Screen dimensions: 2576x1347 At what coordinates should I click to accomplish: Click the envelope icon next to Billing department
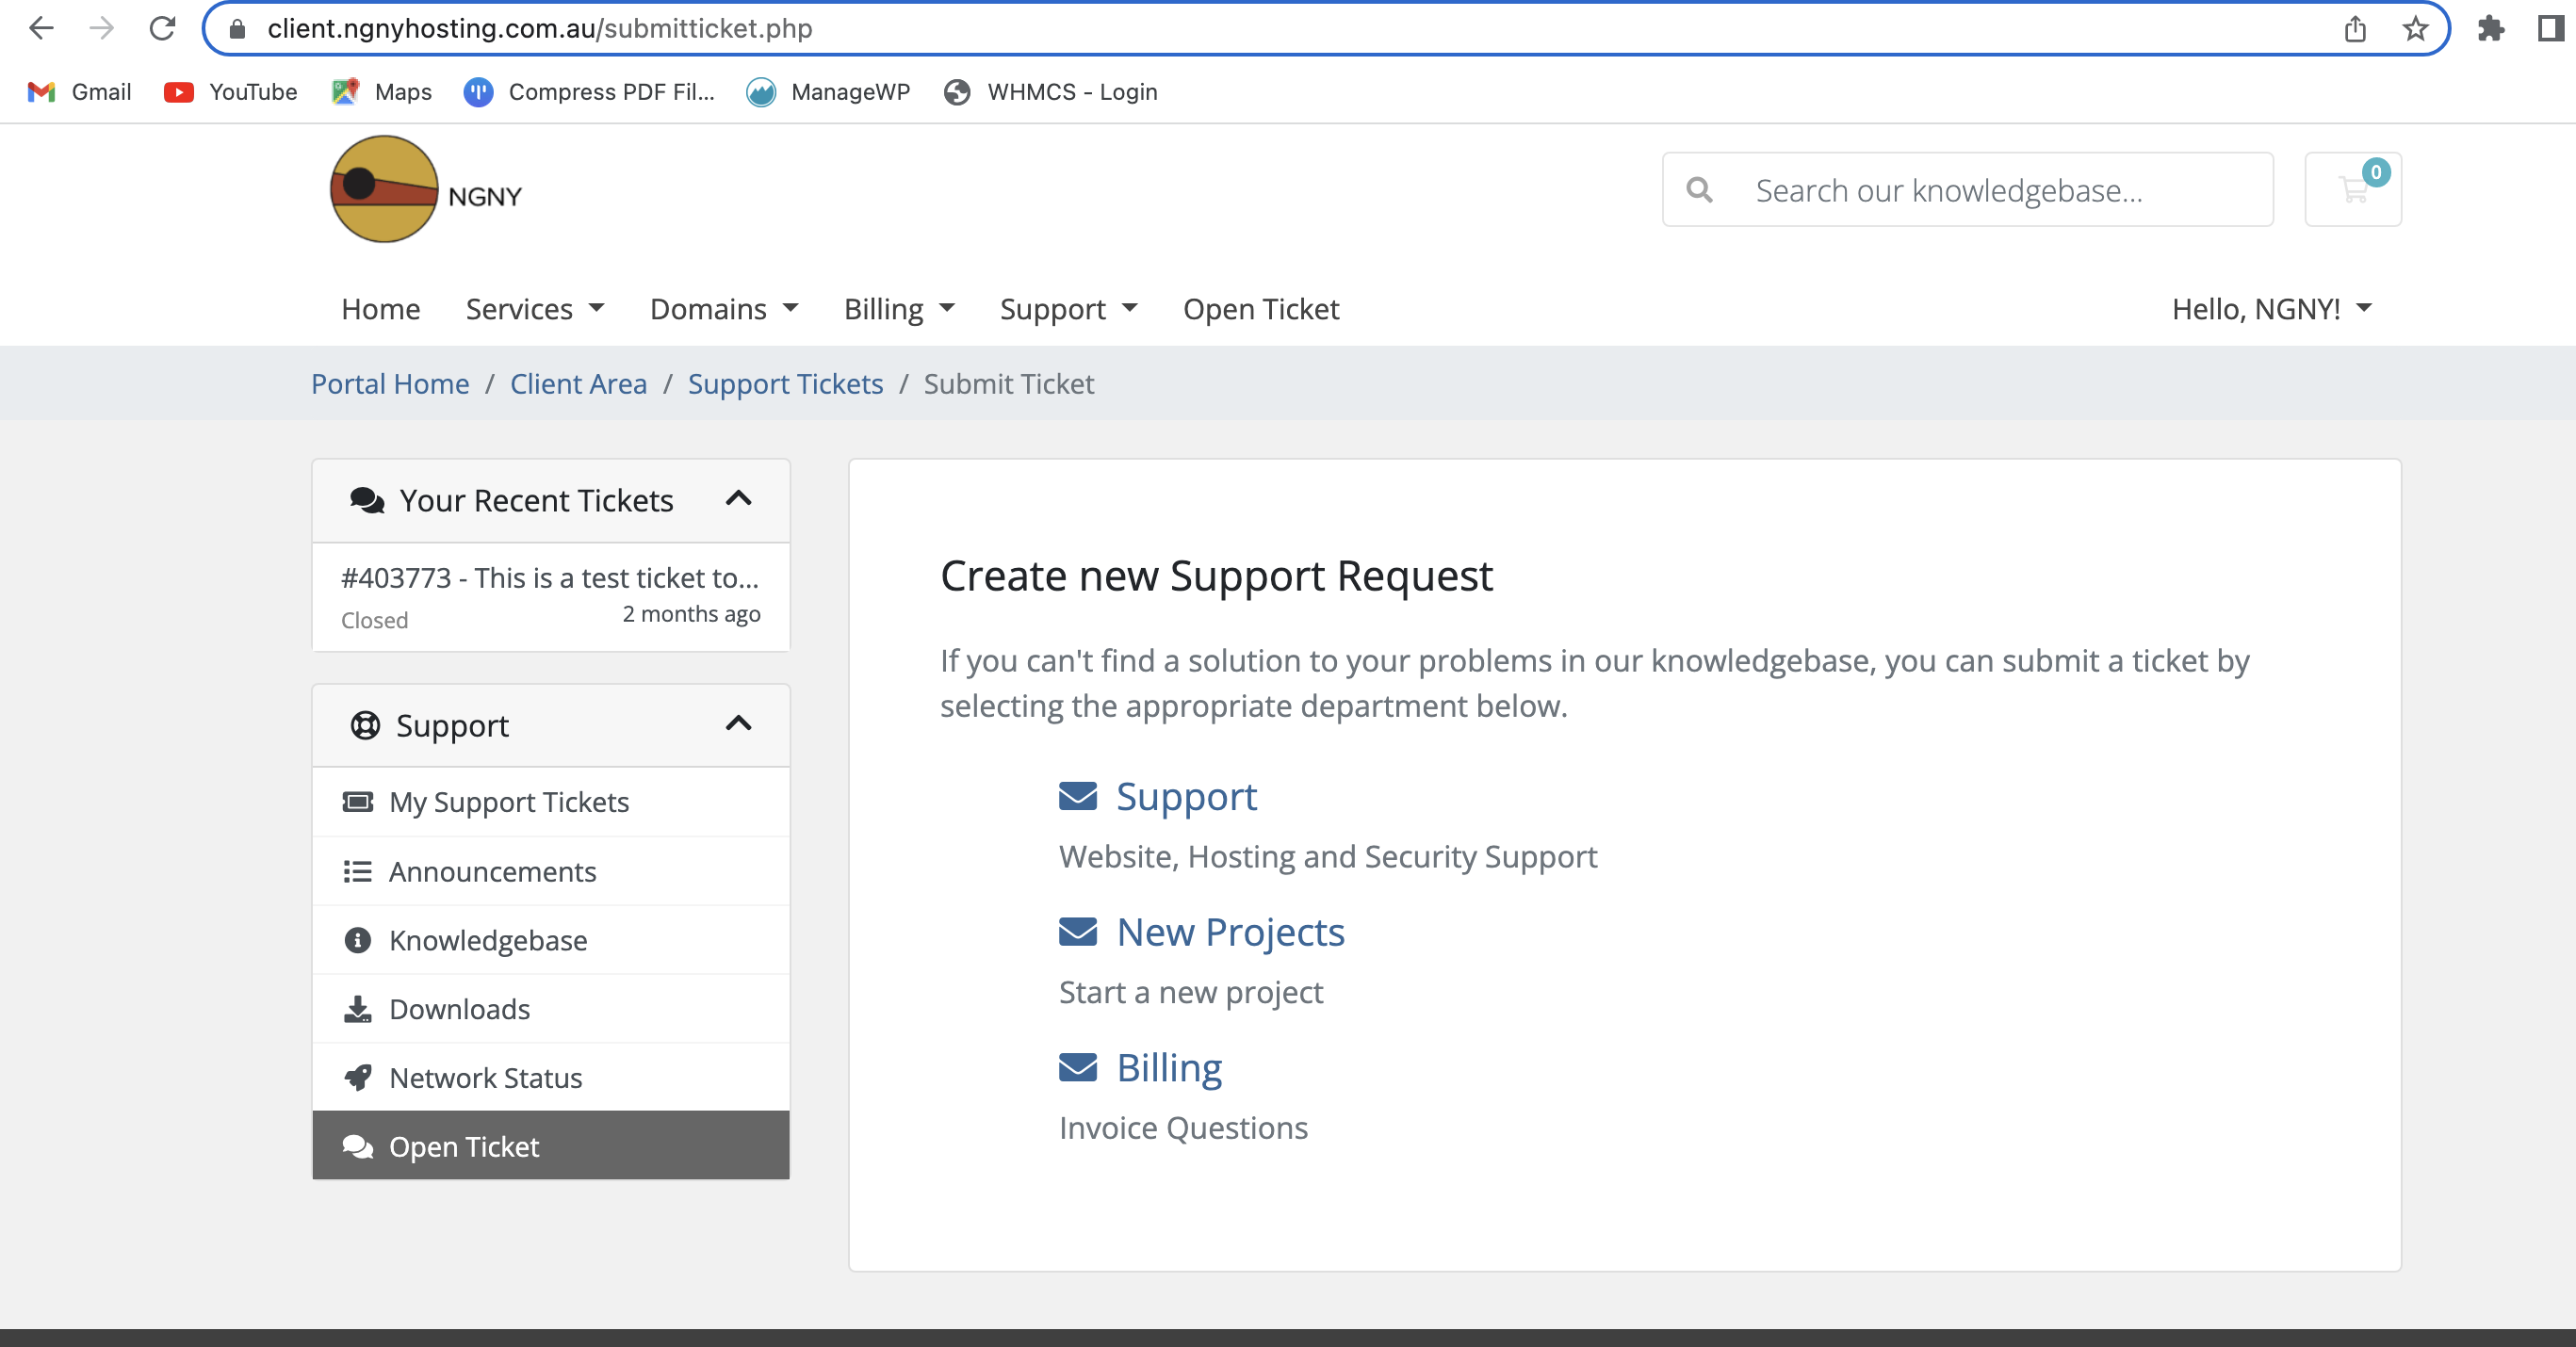tap(1077, 1068)
